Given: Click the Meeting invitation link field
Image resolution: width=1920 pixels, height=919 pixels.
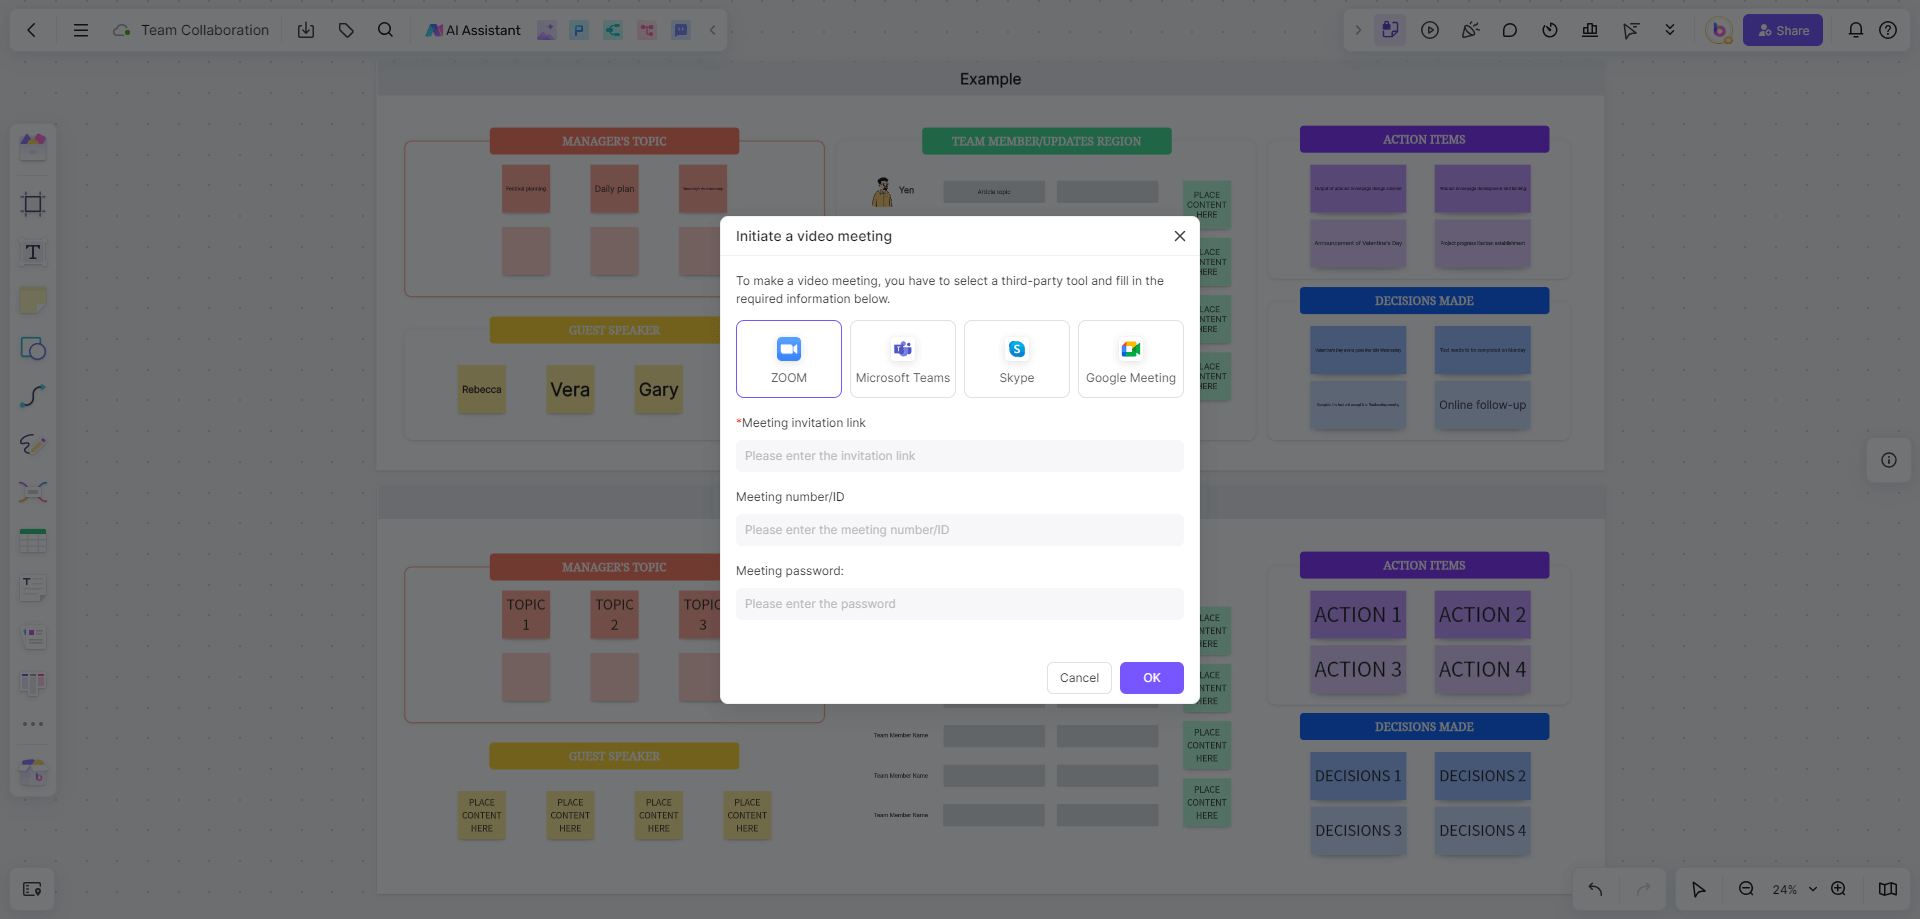Looking at the screenshot, I should coord(960,456).
